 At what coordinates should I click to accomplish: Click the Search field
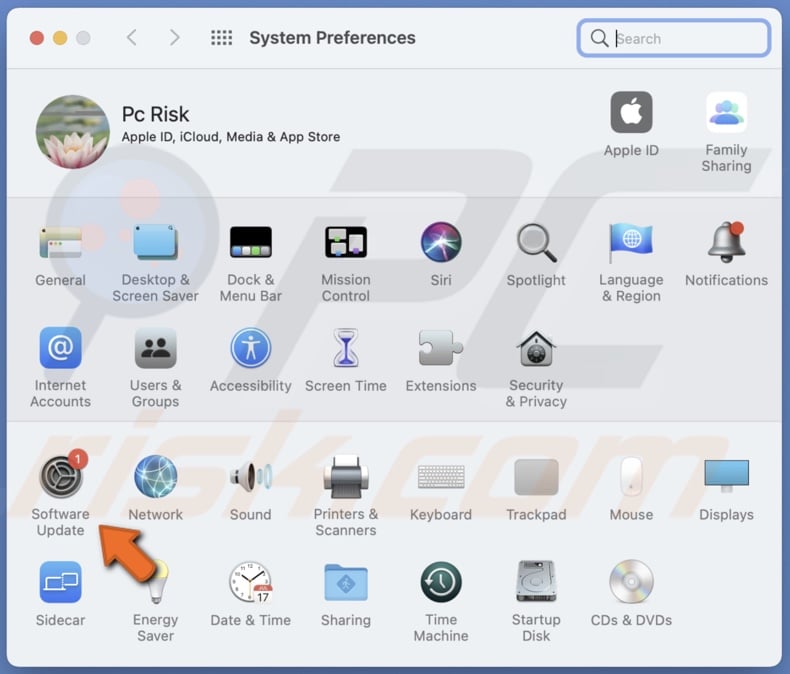(x=674, y=38)
